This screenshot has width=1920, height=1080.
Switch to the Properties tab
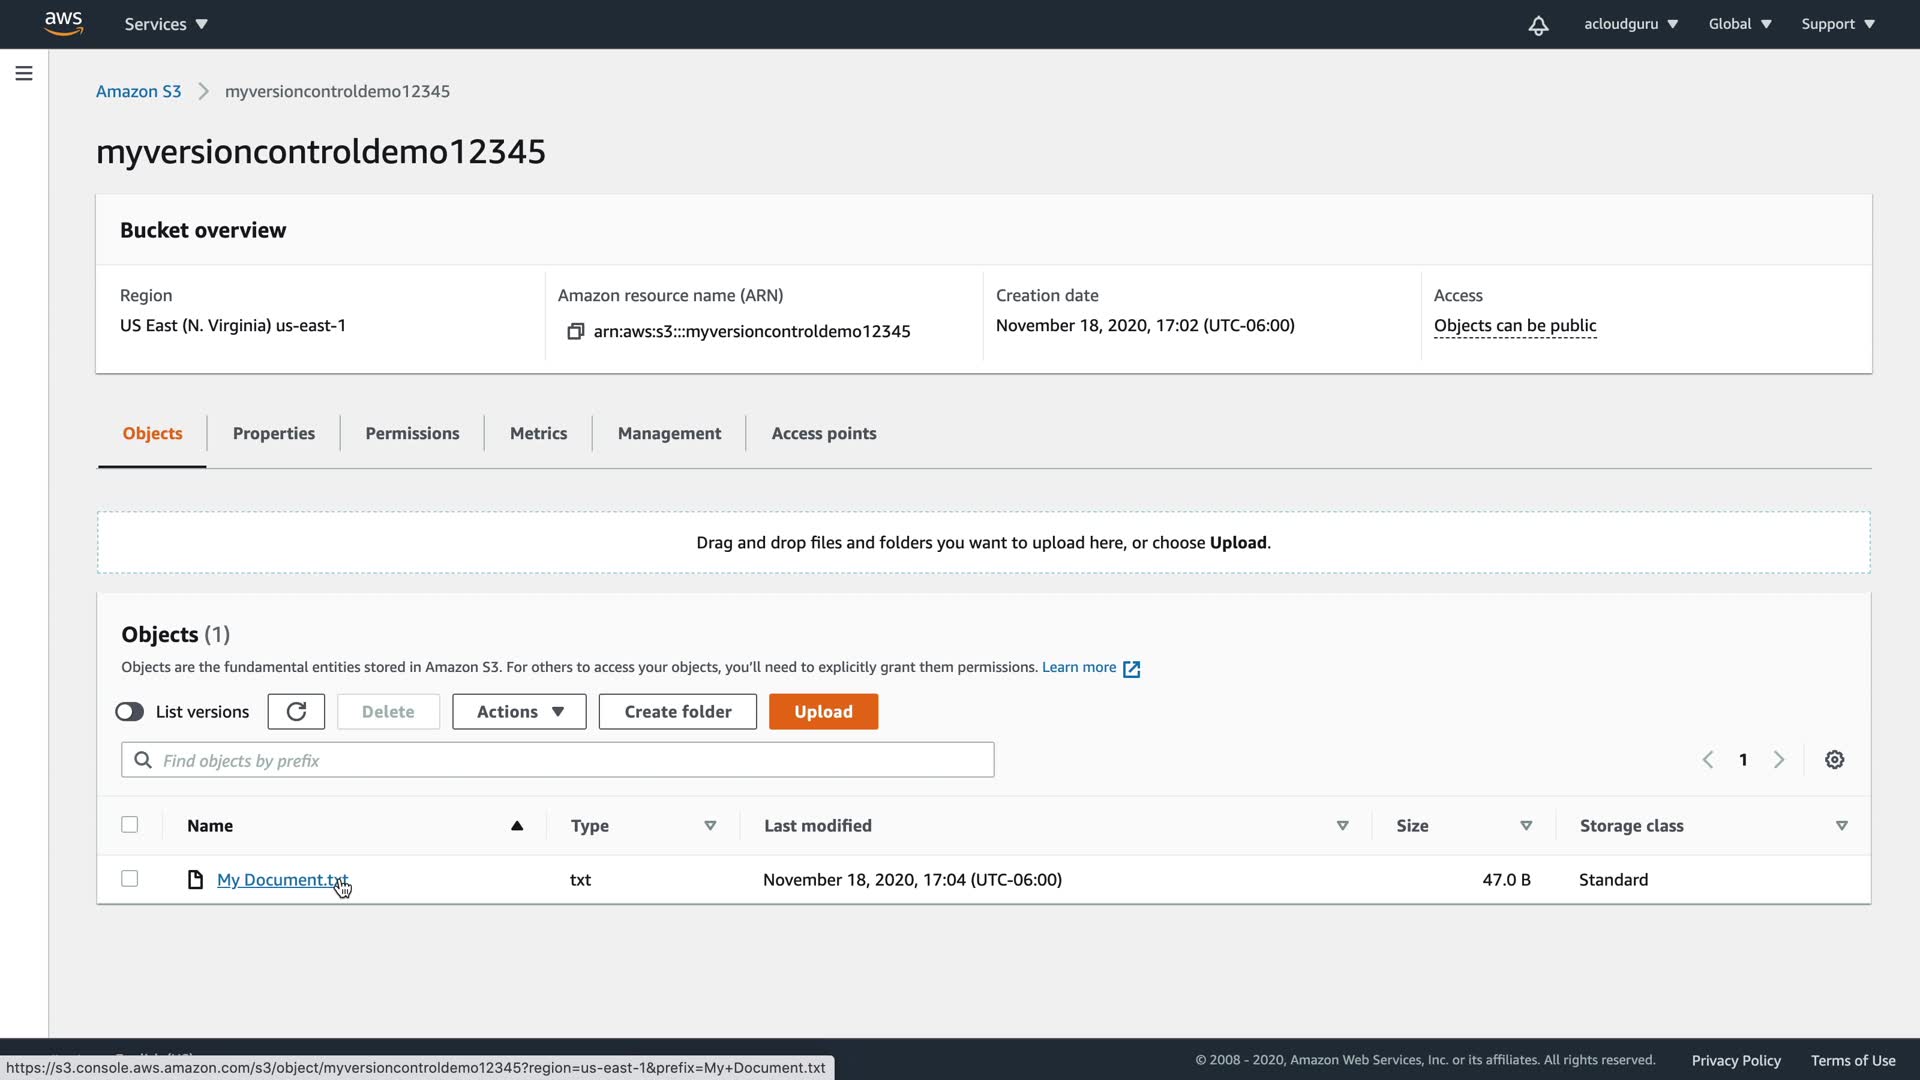pos(273,433)
